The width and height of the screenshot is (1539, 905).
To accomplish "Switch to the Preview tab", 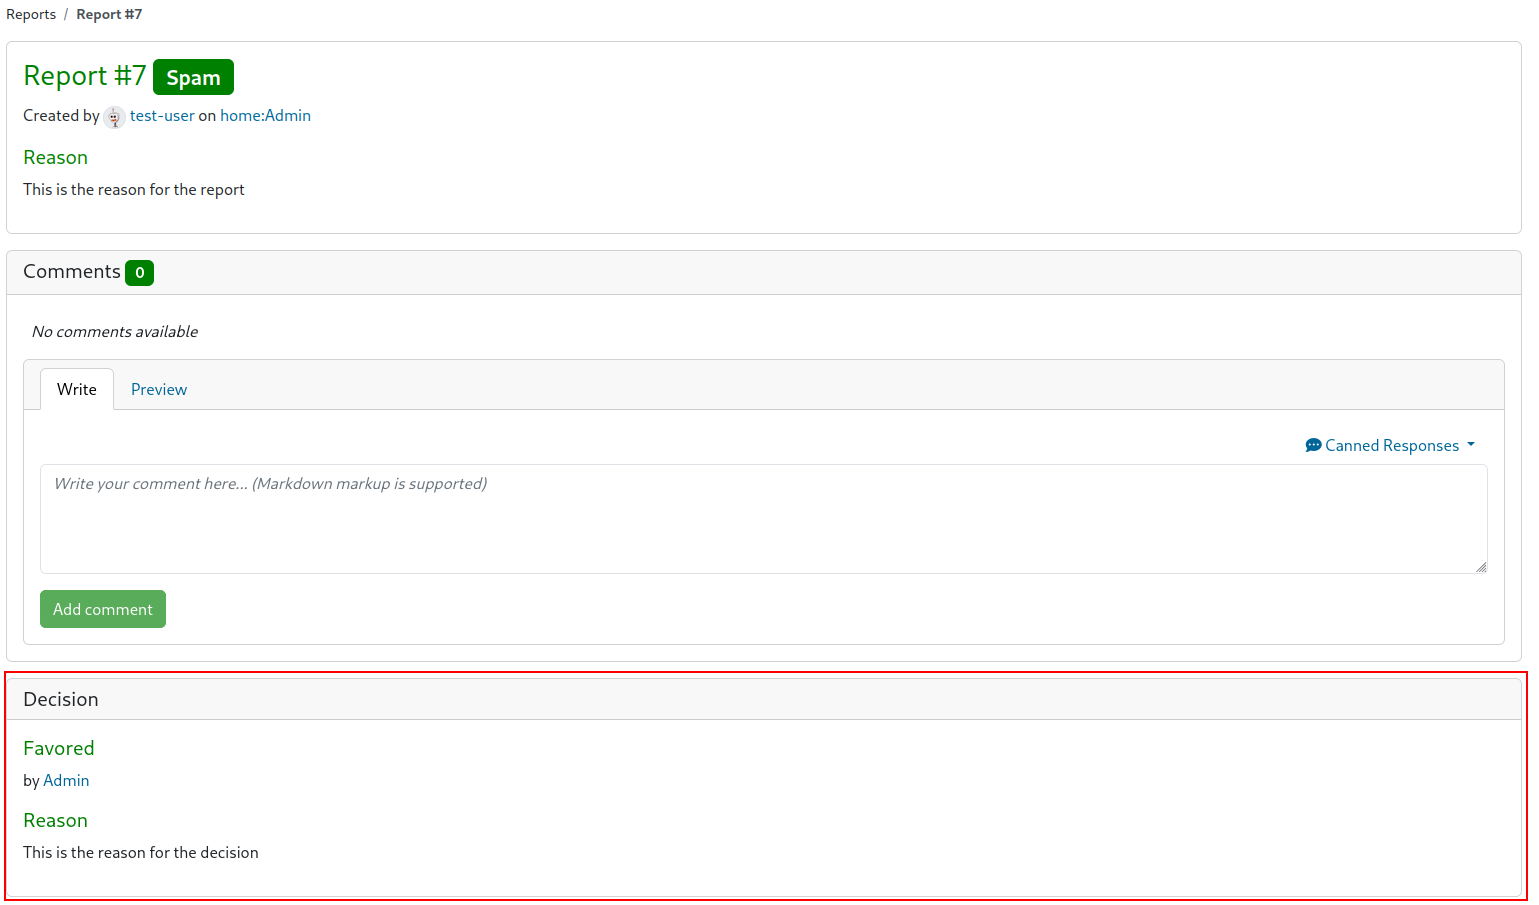I will pos(158,389).
